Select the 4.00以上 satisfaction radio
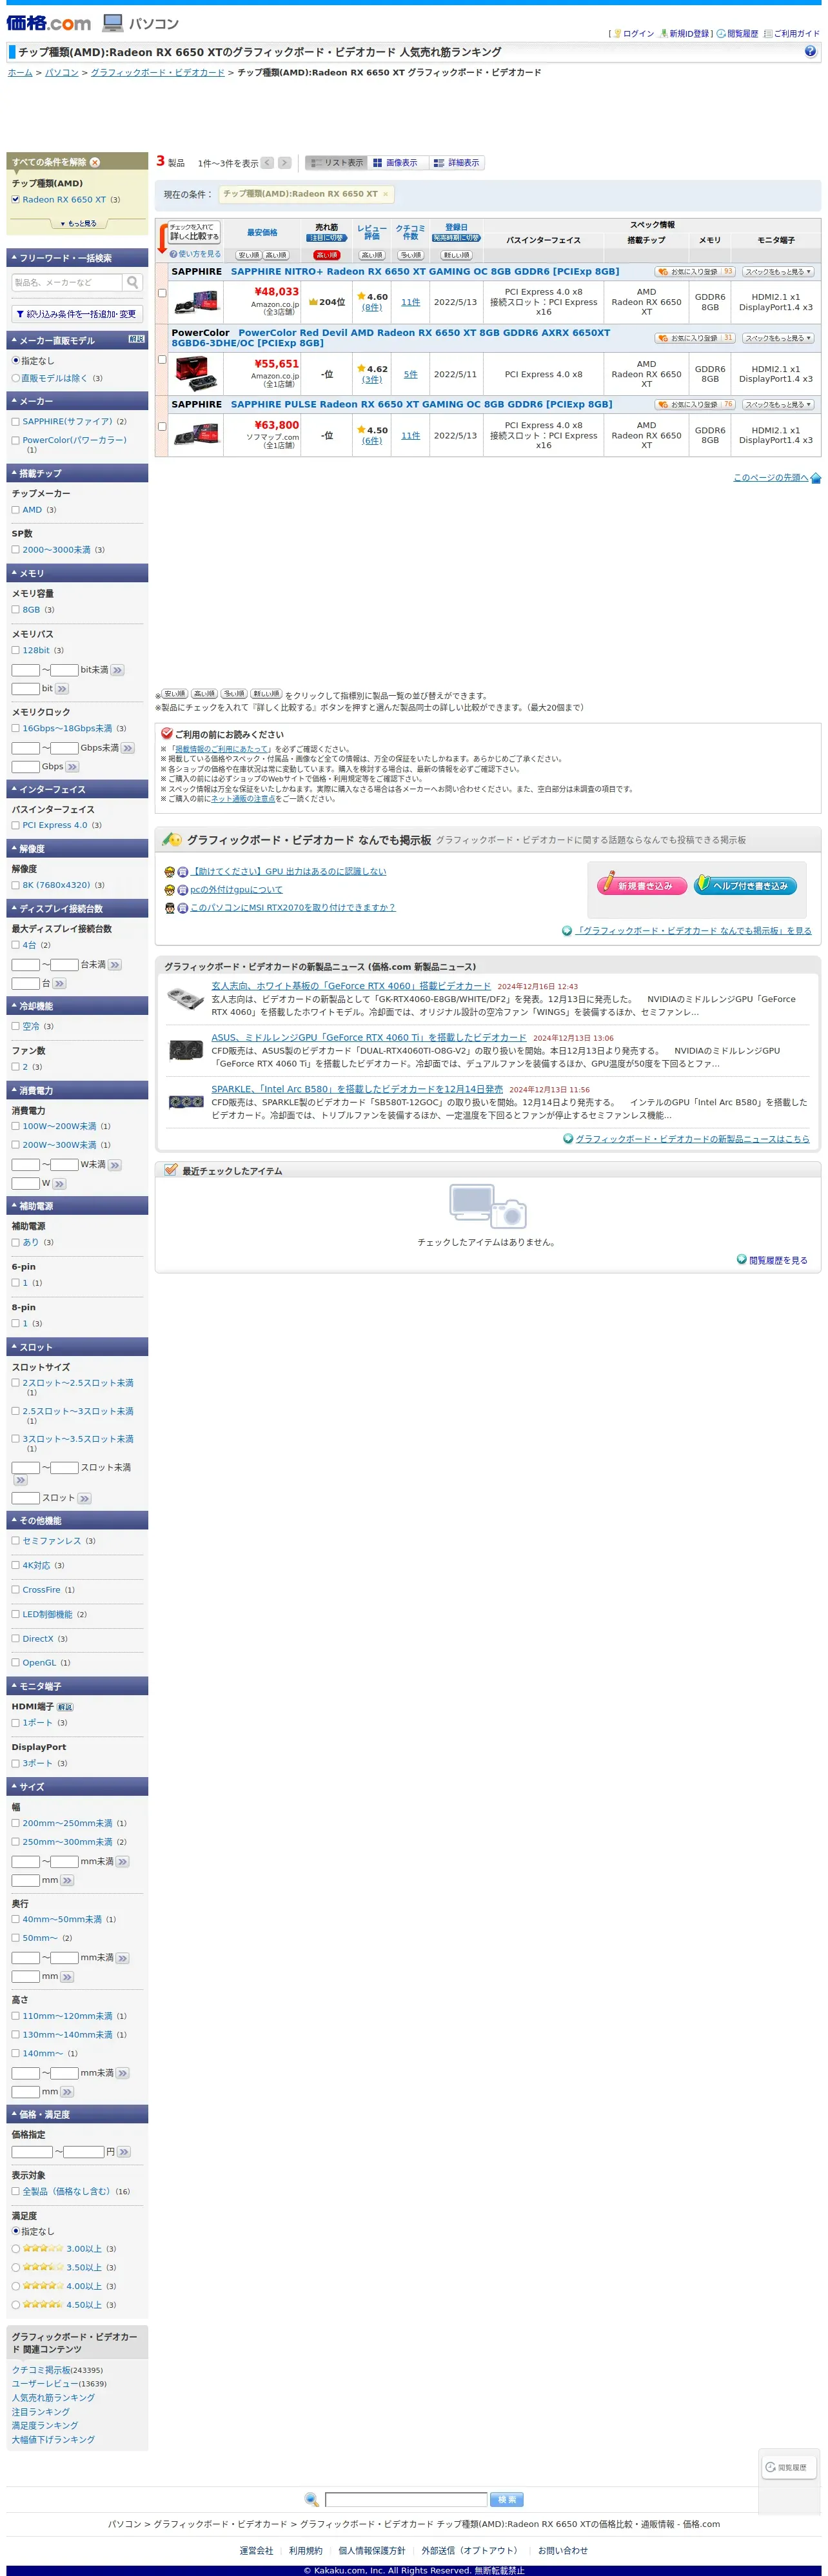This screenshot has height=2576, width=828. click(16, 2286)
